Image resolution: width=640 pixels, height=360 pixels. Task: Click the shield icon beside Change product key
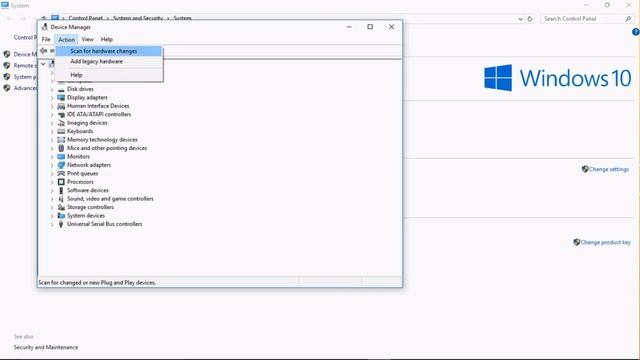pos(577,242)
